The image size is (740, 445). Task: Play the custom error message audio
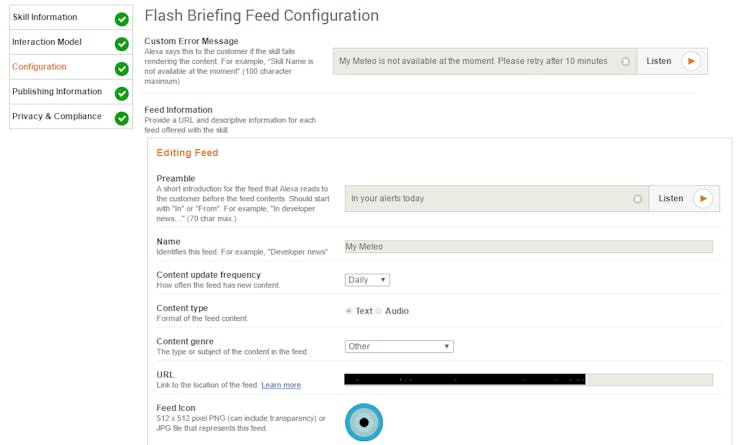691,61
